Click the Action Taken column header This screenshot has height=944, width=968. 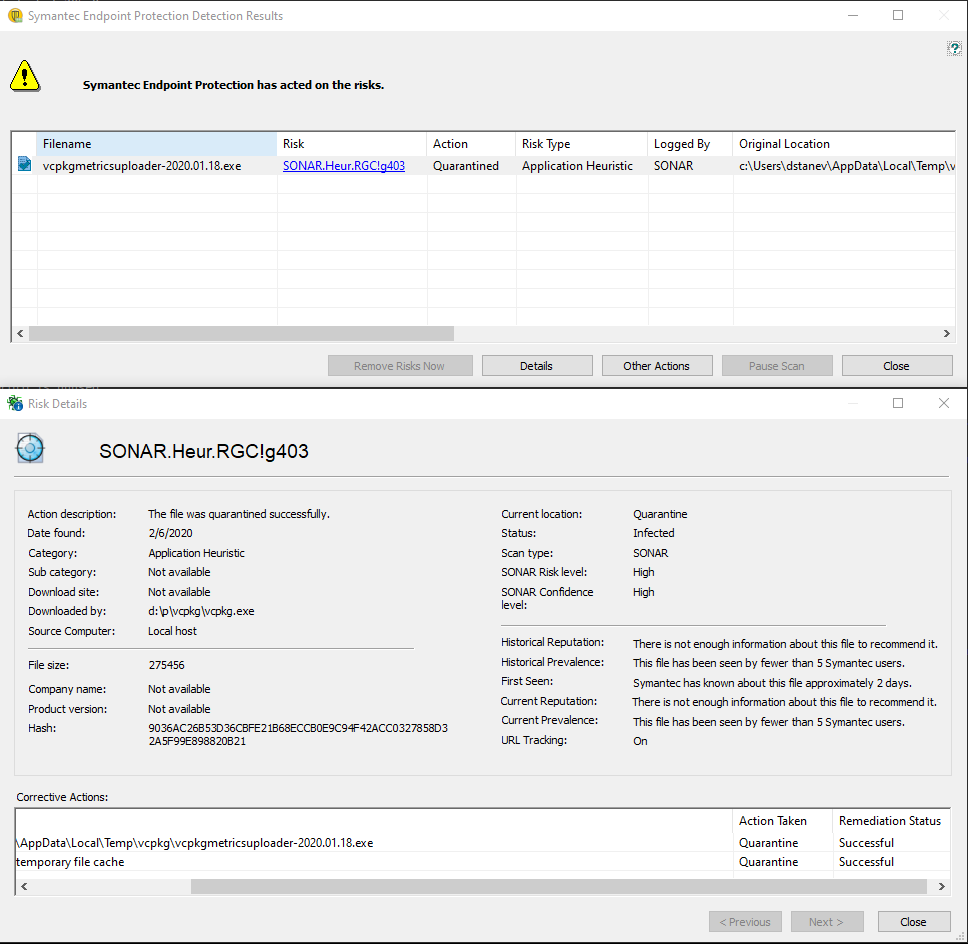pyautogui.click(x=782, y=821)
